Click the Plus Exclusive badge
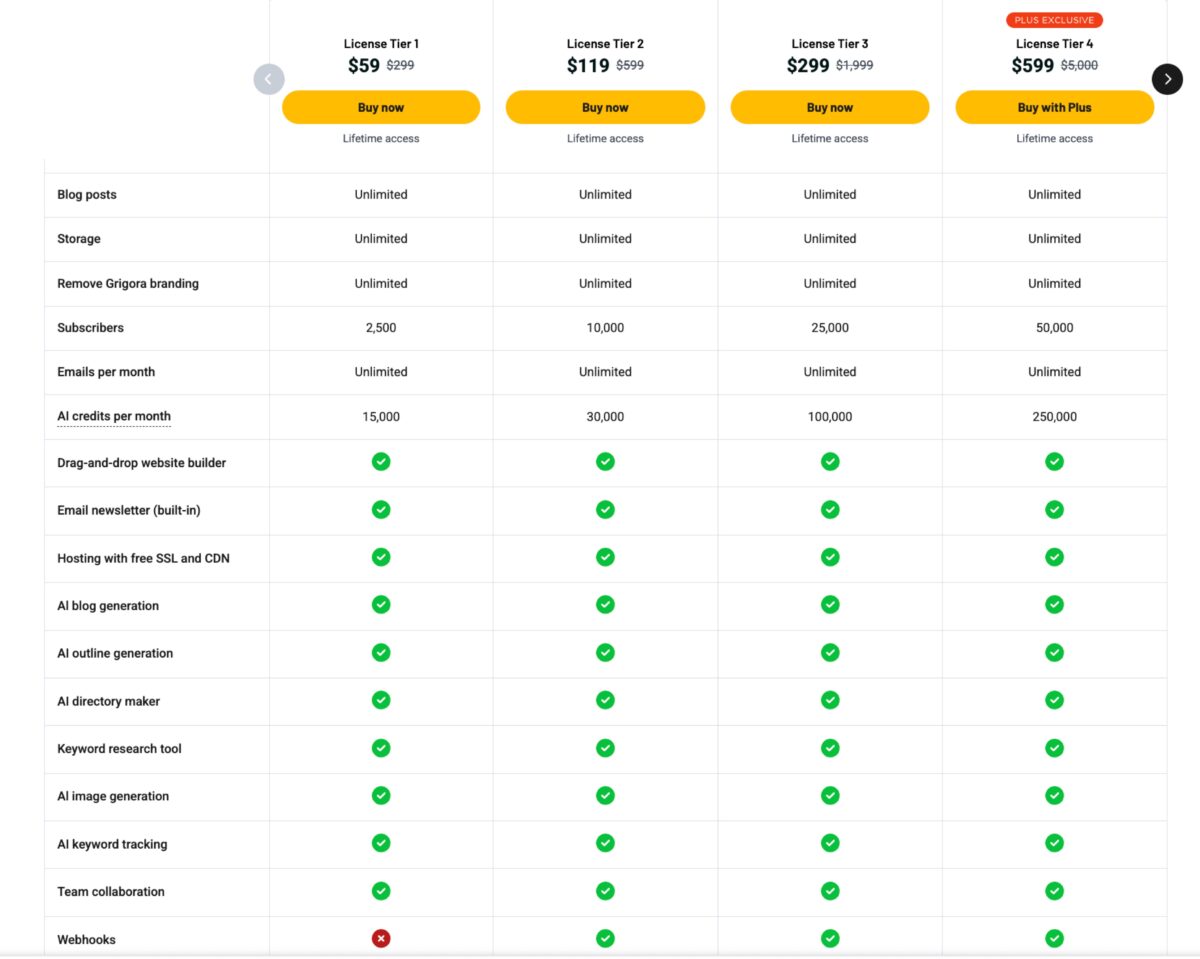The width and height of the screenshot is (1200, 959). tap(1054, 20)
